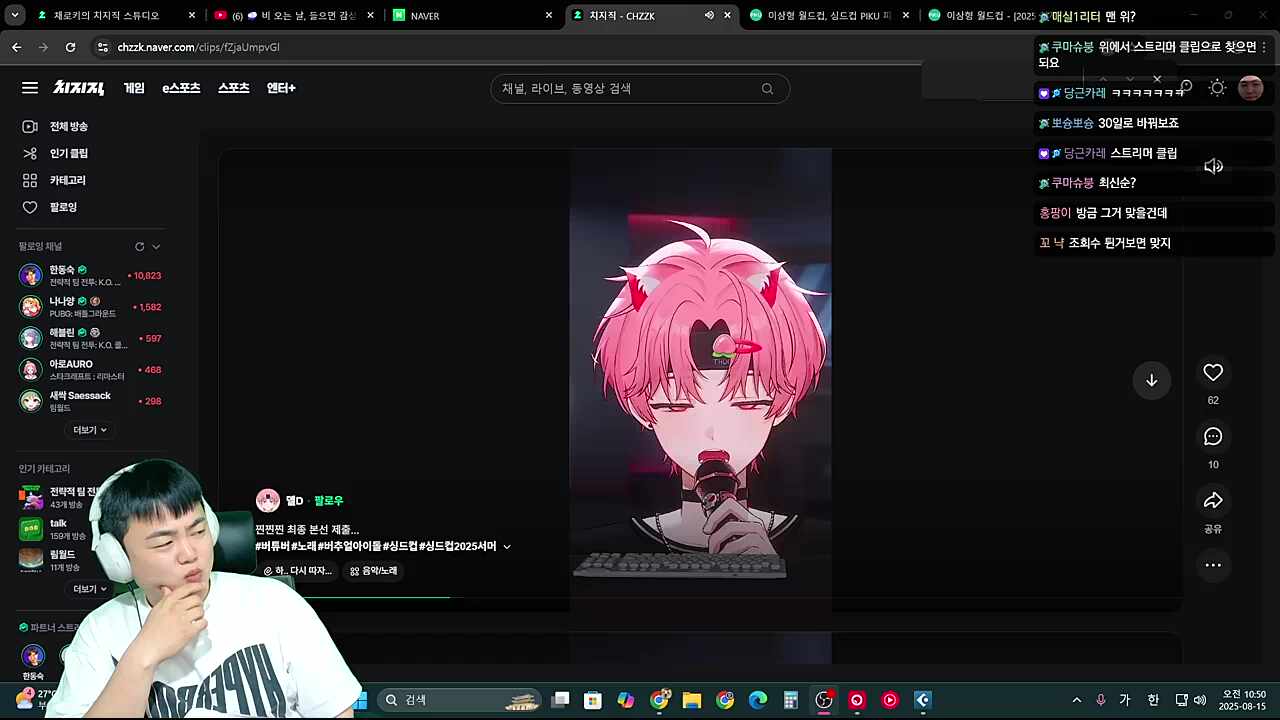Mute the Chzzk tab audio indicator

(x=709, y=16)
